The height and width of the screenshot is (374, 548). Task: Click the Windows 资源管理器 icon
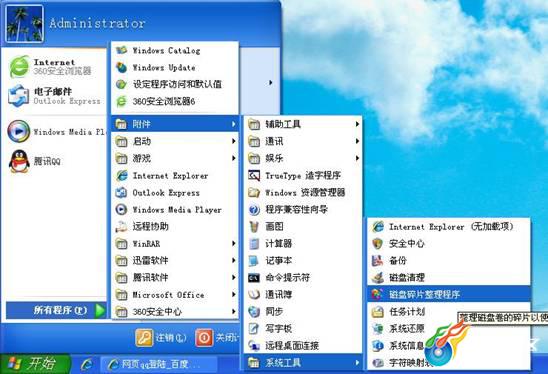[x=254, y=192]
